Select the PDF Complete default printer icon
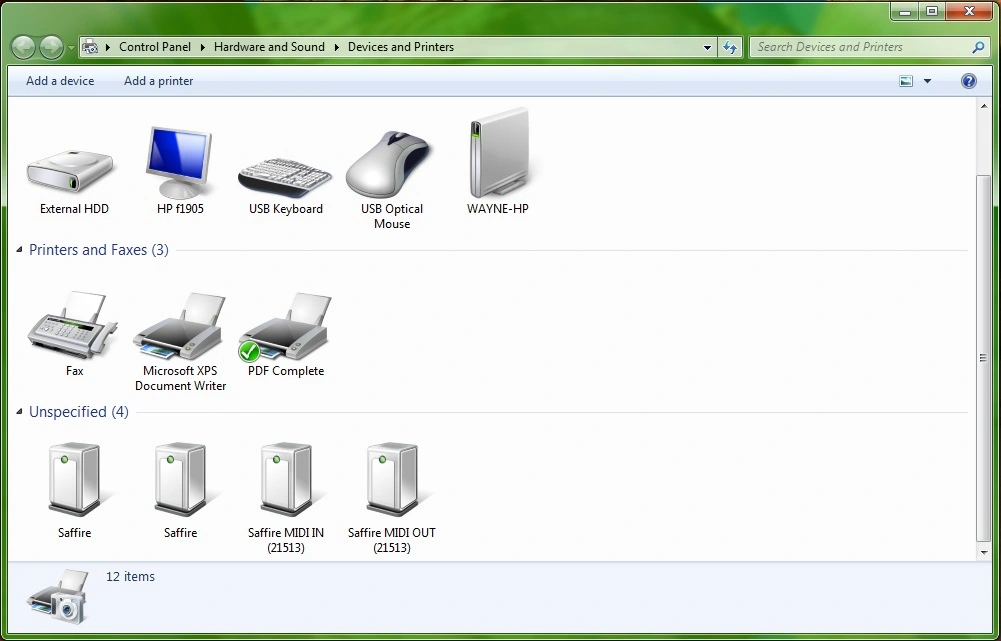 point(285,326)
